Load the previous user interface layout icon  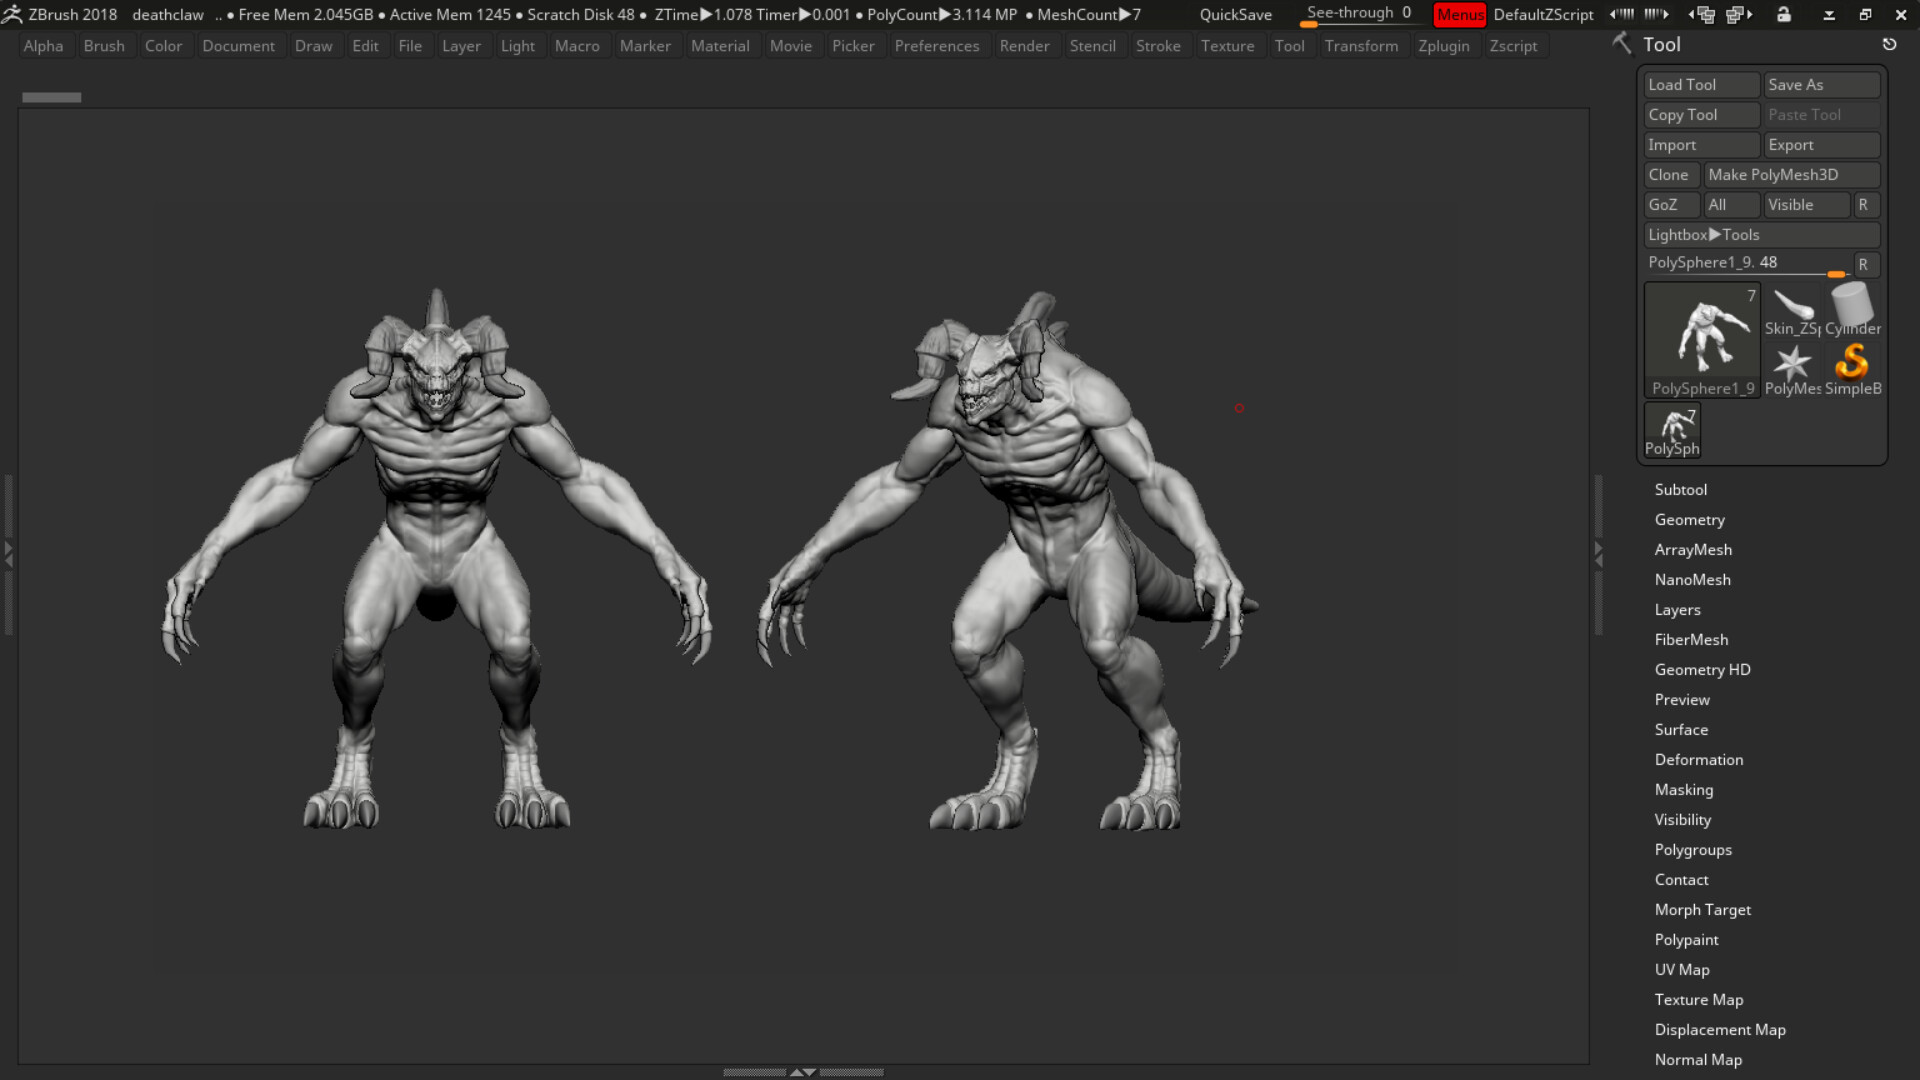click(x=1701, y=14)
